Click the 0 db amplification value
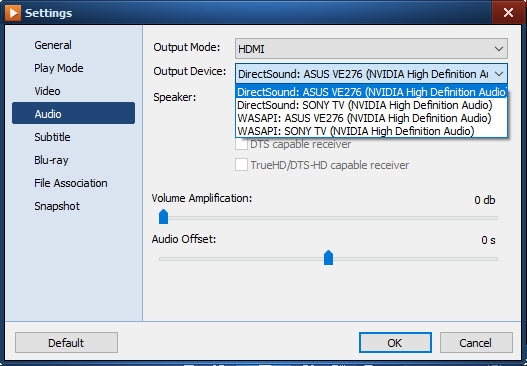The height and width of the screenshot is (366, 527). coord(485,200)
